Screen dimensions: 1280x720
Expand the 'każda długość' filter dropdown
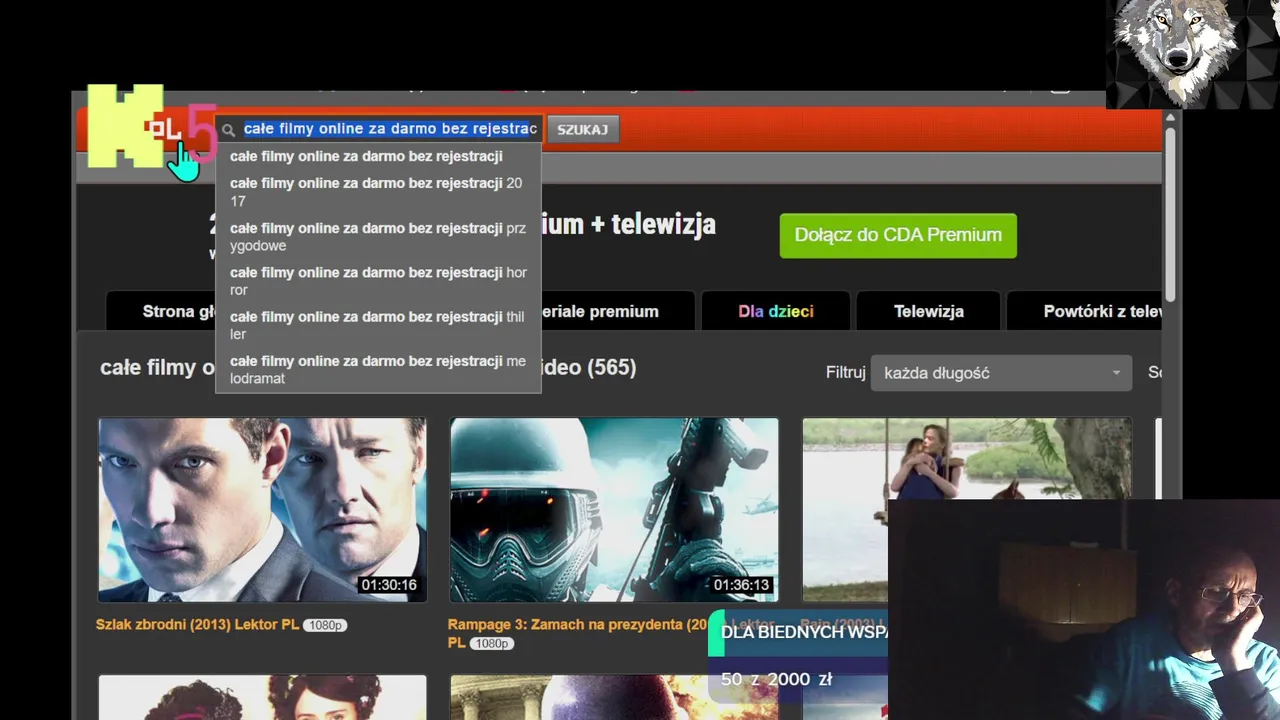coord(1001,373)
